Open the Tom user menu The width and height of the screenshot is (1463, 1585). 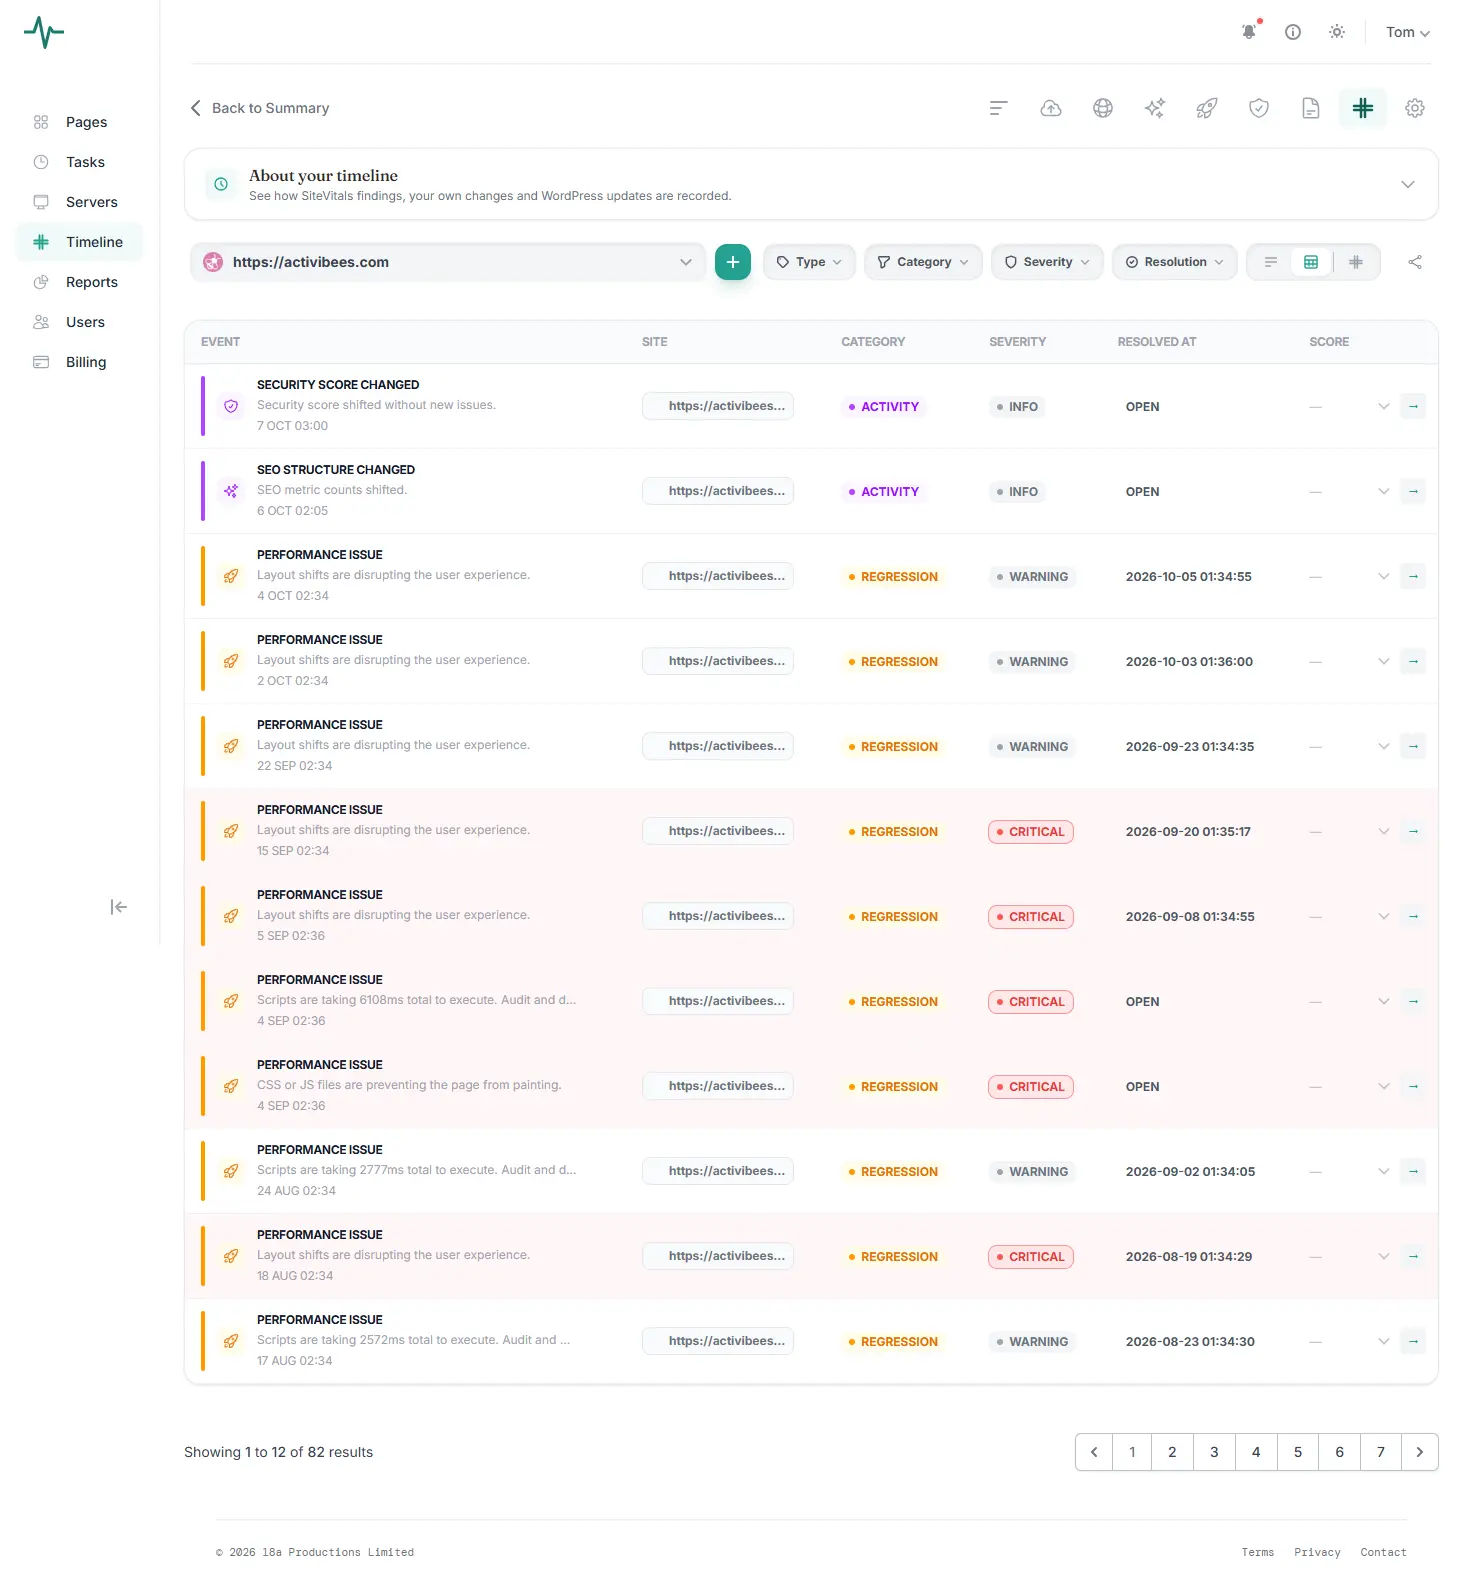pyautogui.click(x=1407, y=32)
